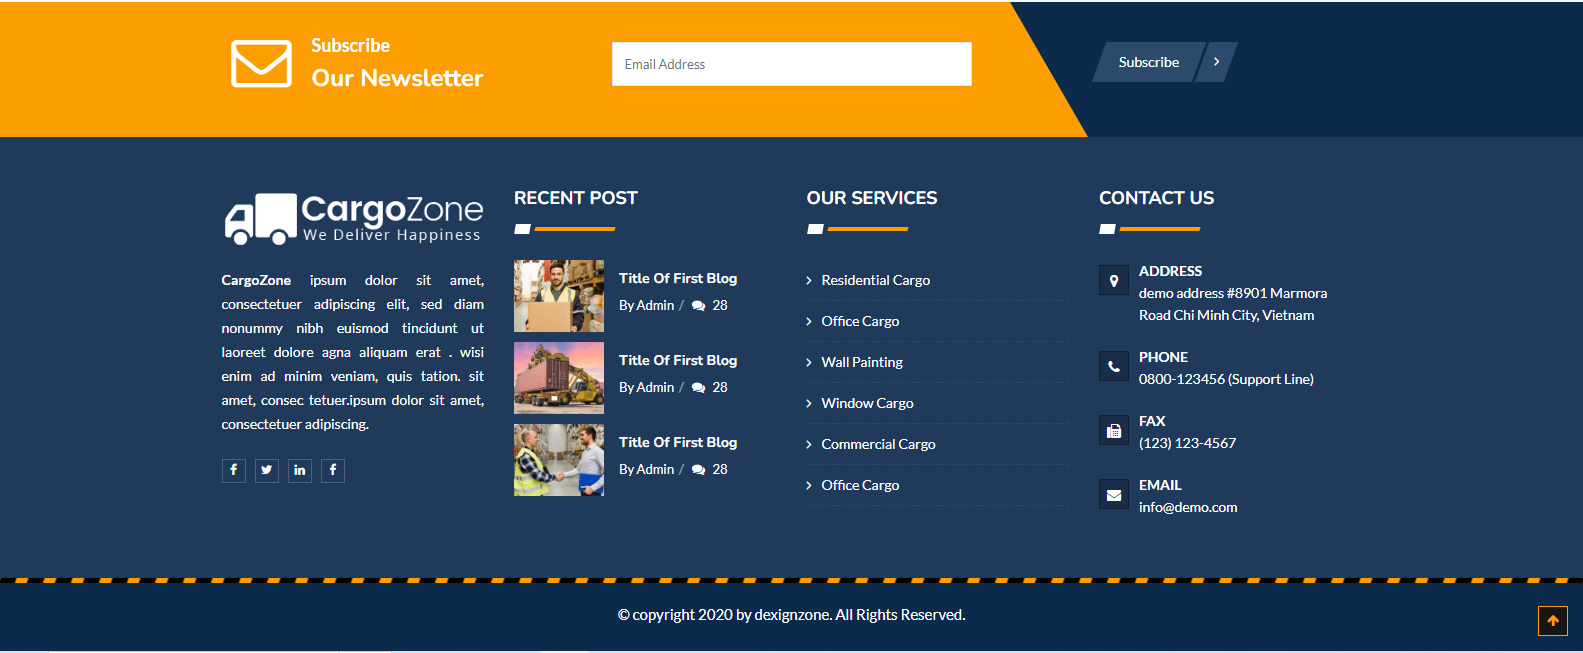Viewport: 1583px width, 653px height.
Task: Select the Window Cargo link
Action: [867, 403]
